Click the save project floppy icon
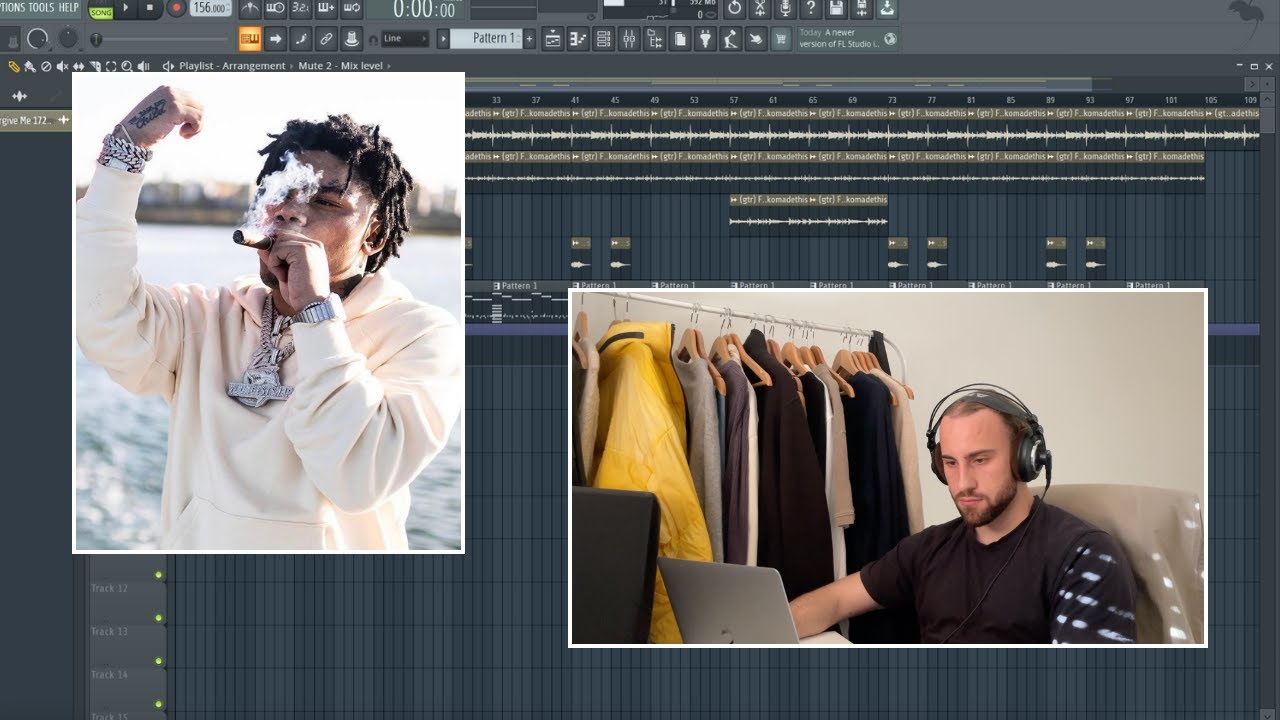 [x=836, y=8]
